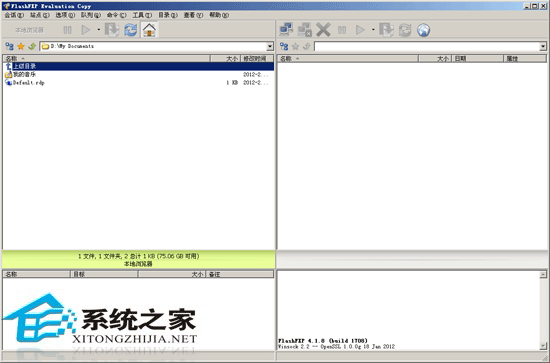This screenshot has height=363, width=550.
Task: Click the D:\My Documents path field
Action: click(x=153, y=46)
